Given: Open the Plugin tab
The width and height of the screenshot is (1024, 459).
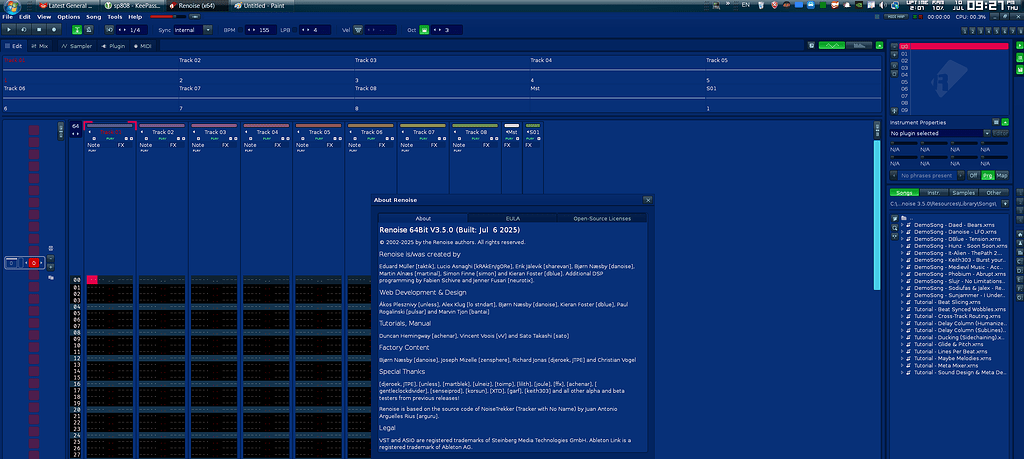Looking at the screenshot, I should click(x=112, y=46).
